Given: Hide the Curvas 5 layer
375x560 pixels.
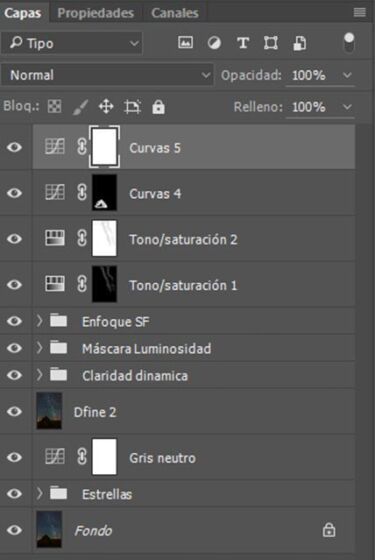Looking at the screenshot, I should click(14, 147).
